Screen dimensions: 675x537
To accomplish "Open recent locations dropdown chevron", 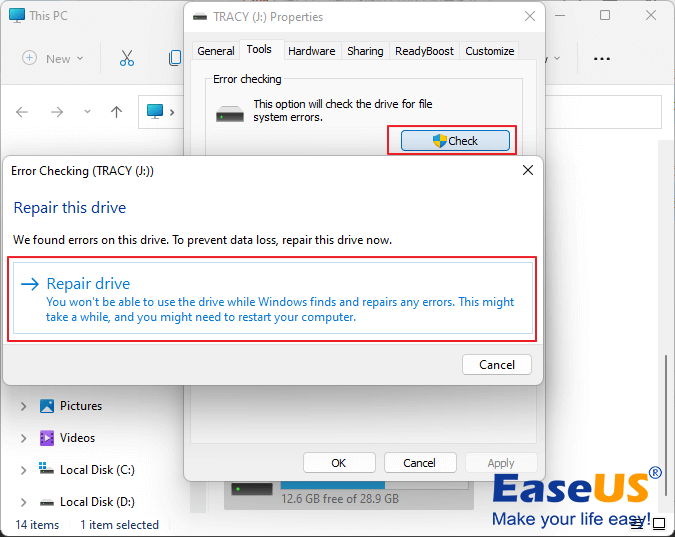I will tap(87, 112).
